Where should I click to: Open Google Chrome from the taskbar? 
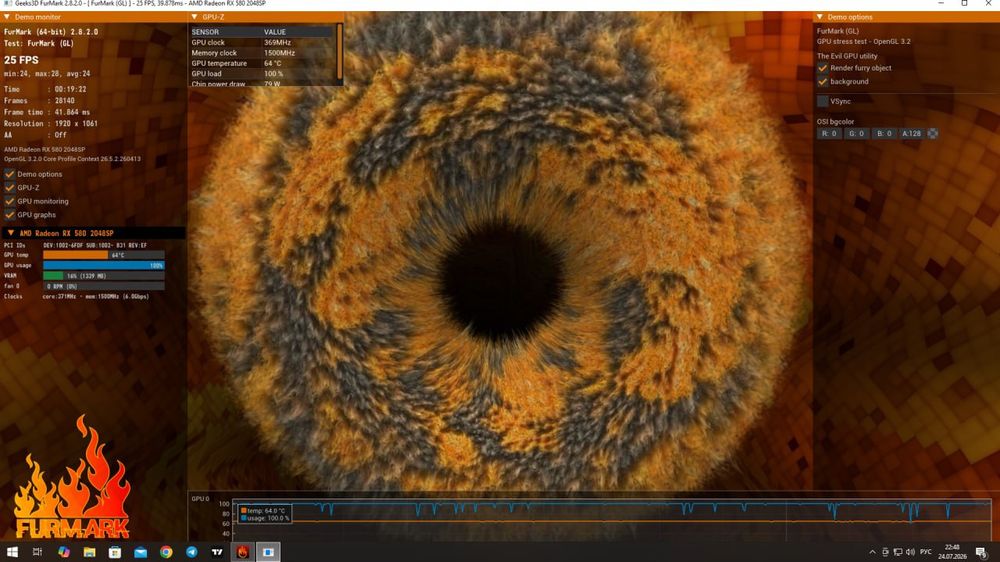tap(166, 552)
